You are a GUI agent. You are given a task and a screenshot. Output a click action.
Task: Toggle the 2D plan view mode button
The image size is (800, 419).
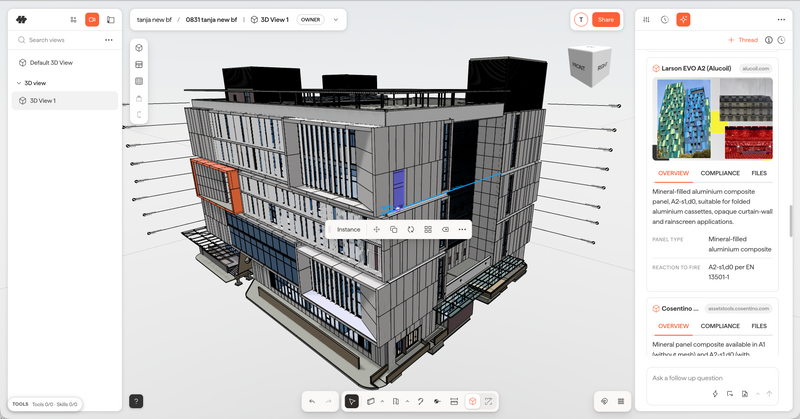point(489,402)
